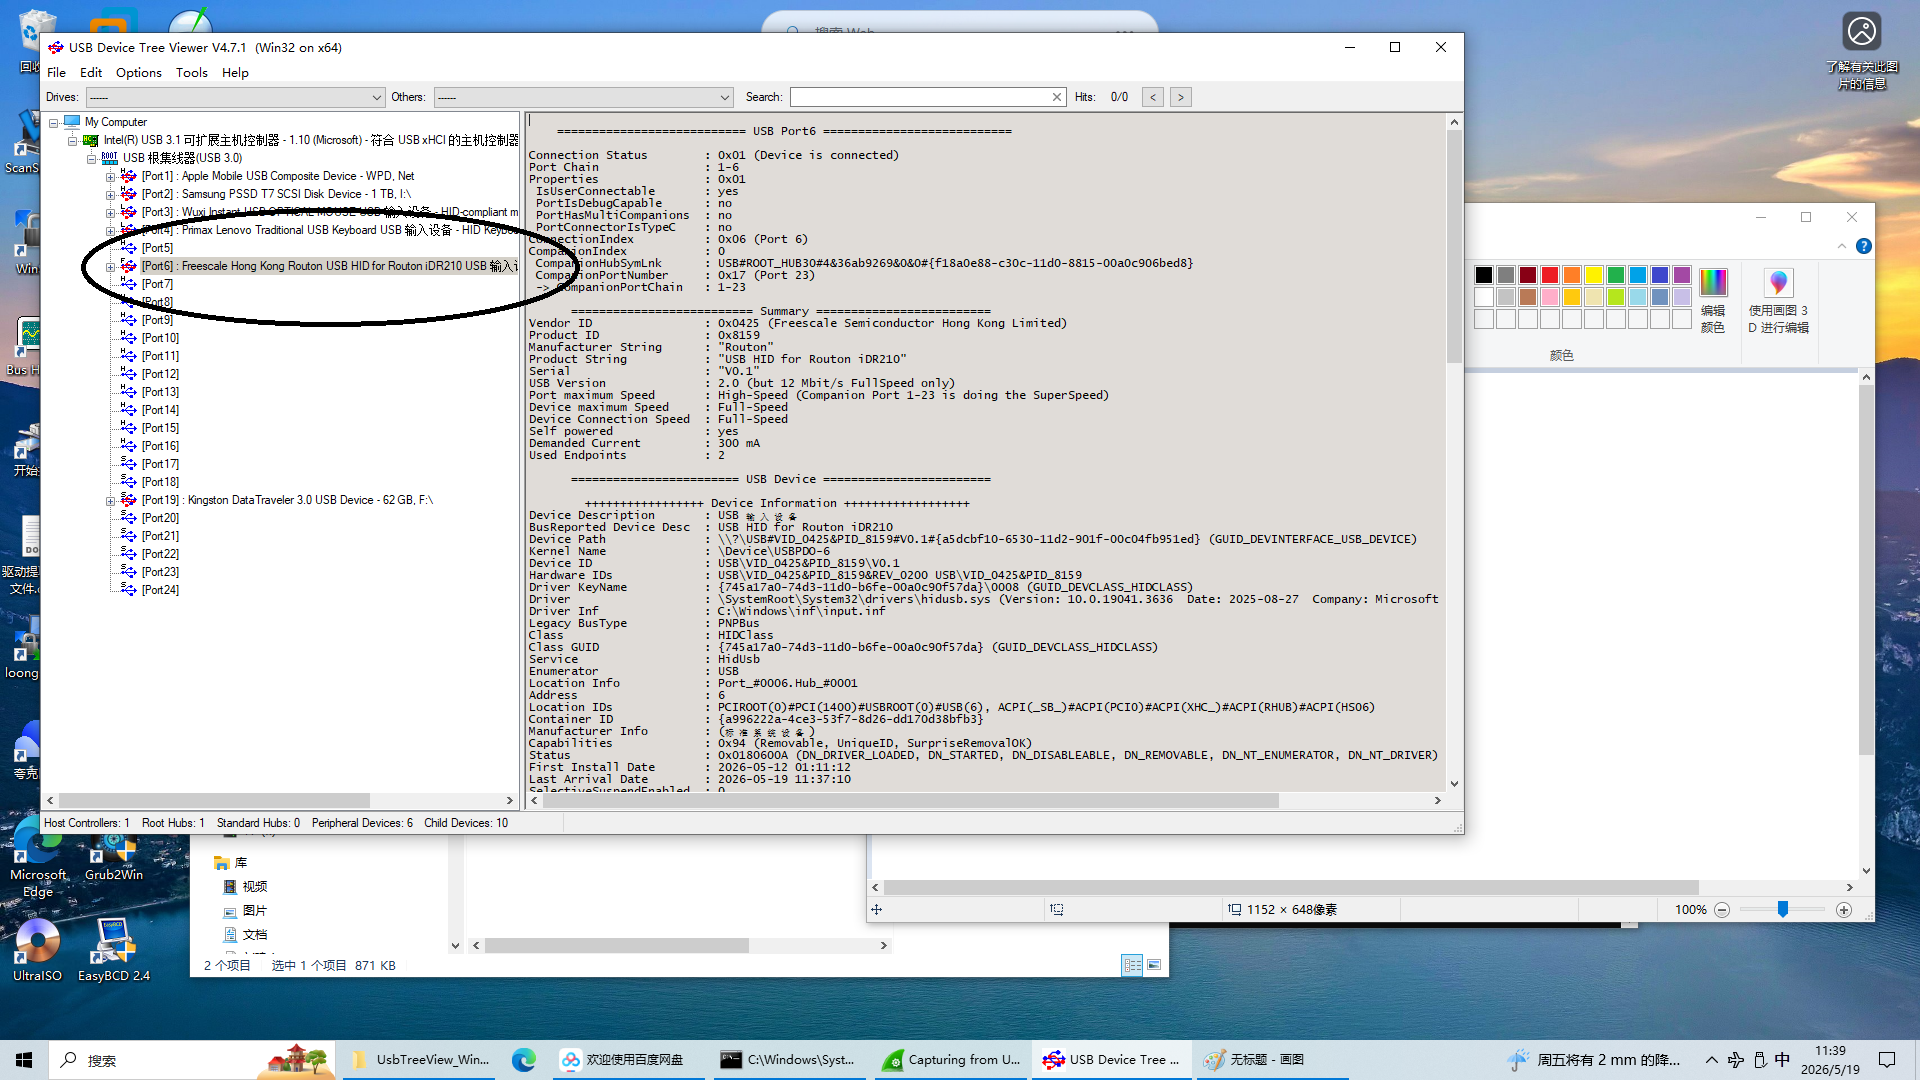Switch Explorer to details view

tap(1132, 965)
